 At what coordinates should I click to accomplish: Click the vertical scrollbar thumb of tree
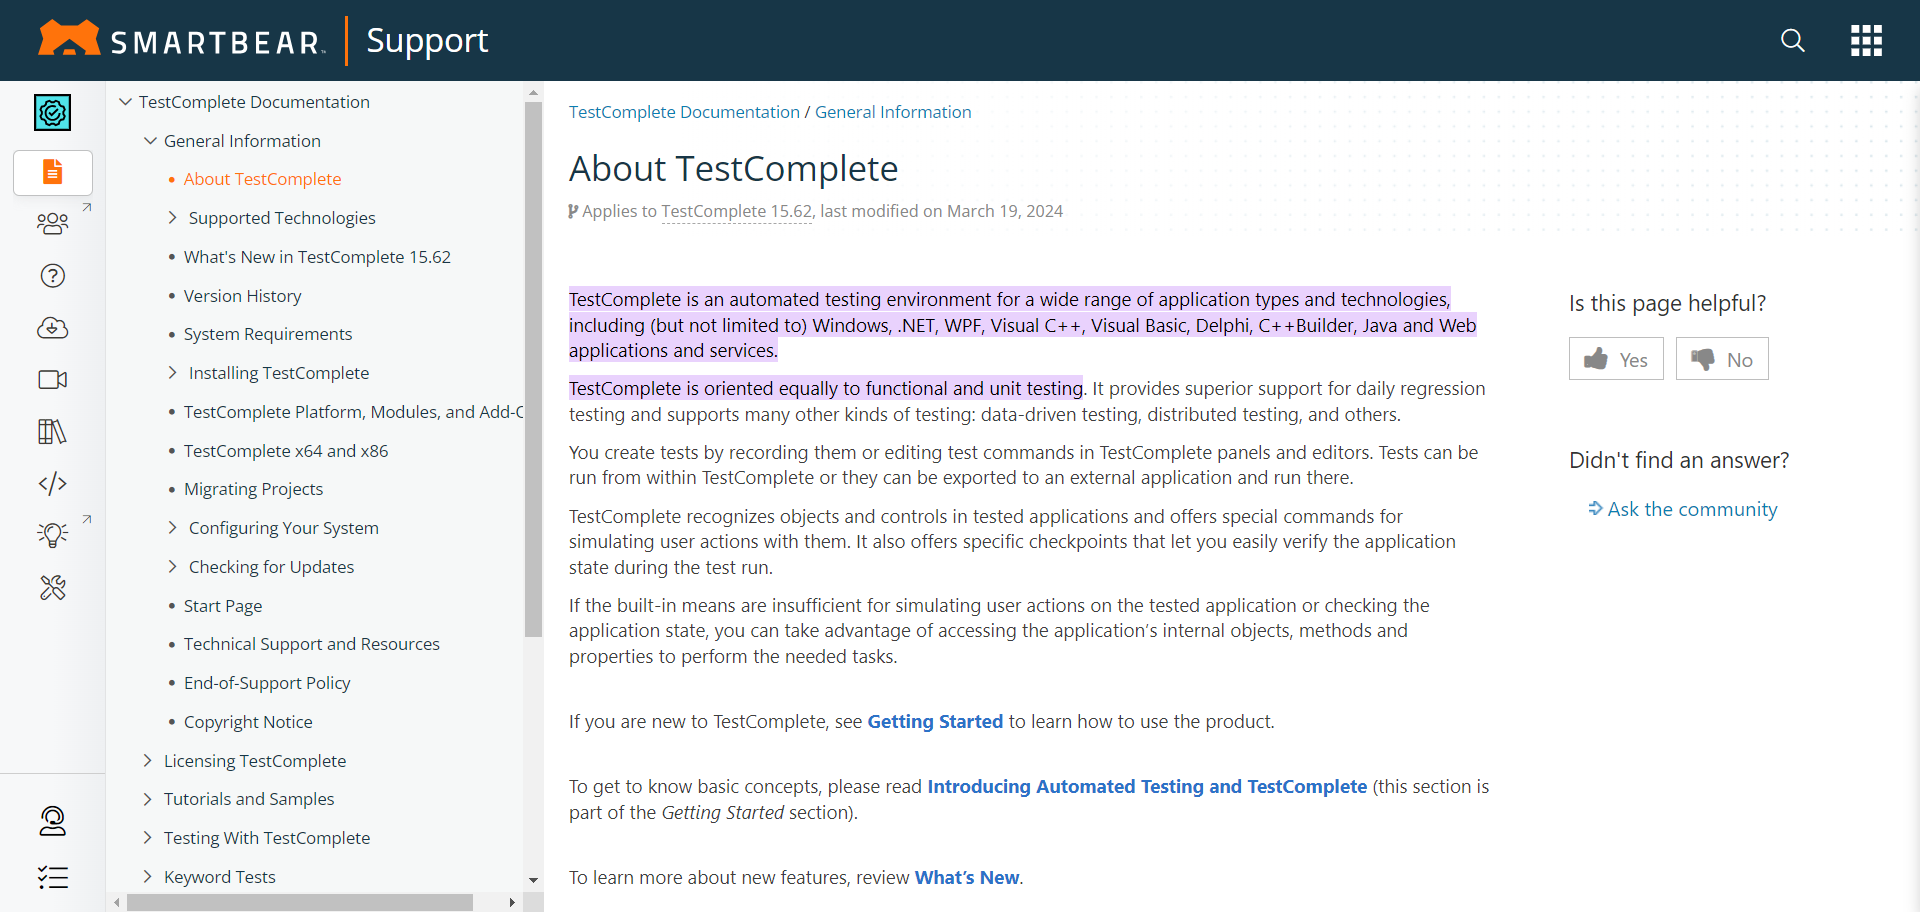tap(533, 369)
